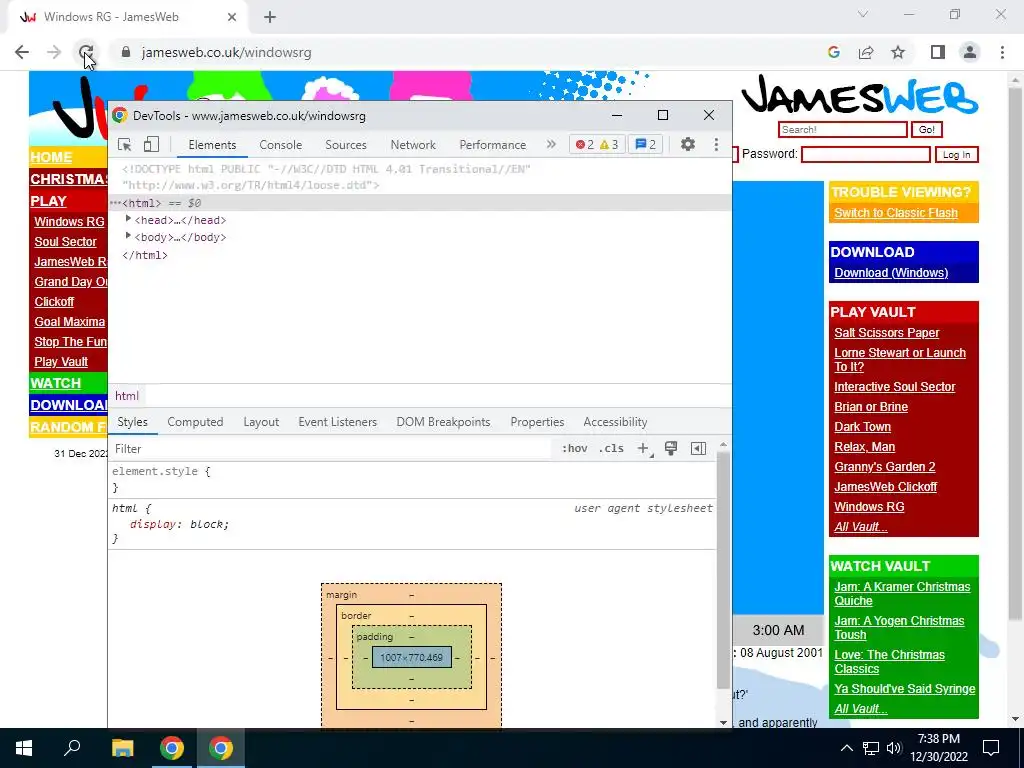This screenshot has height=768, width=1024.
Task: Open Salt Scissors Paper link
Action: pos(886,333)
